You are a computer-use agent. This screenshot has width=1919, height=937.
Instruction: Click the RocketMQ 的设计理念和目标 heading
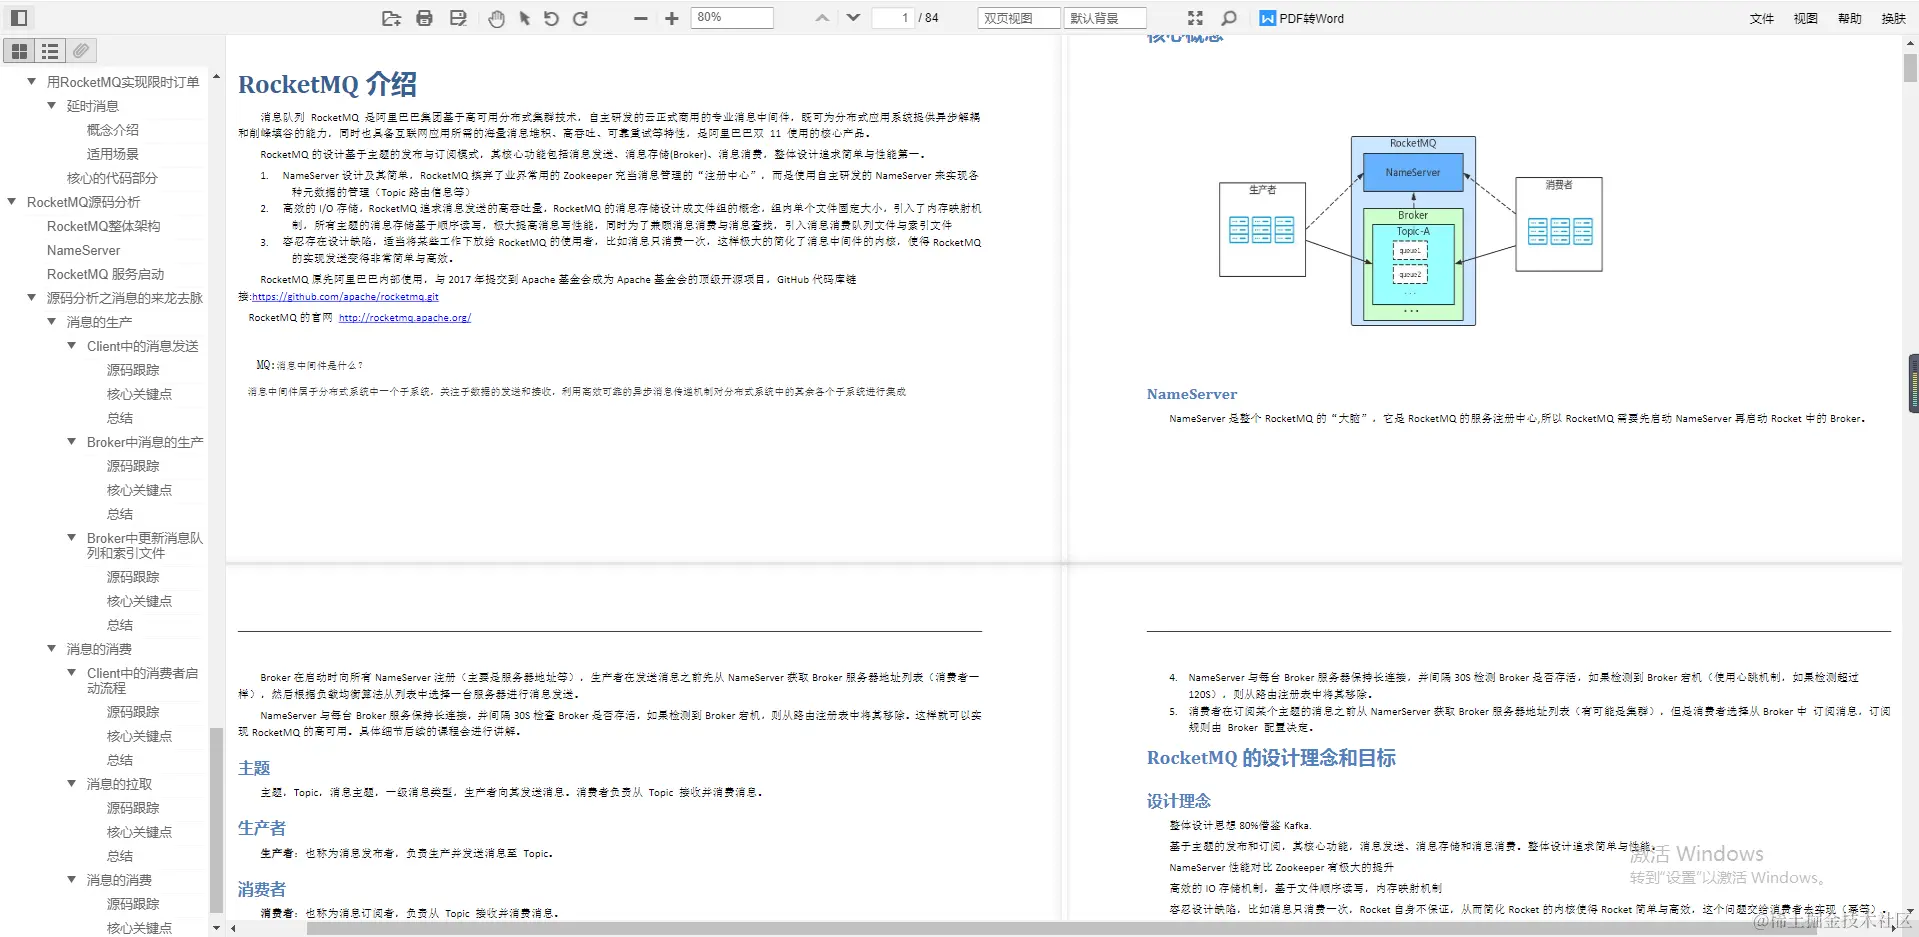coord(1271,758)
